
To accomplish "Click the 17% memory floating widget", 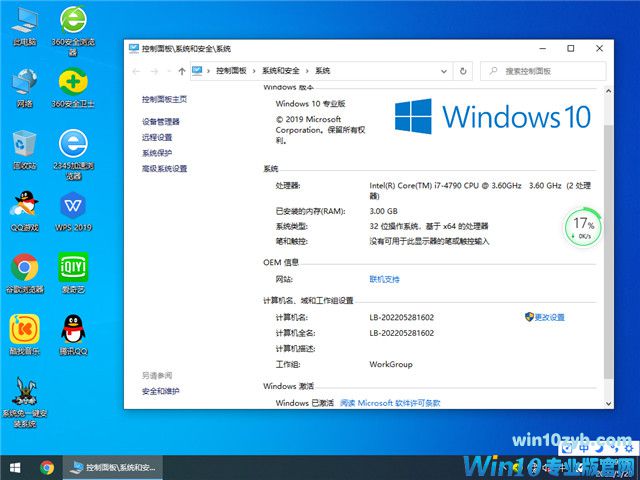I will click(583, 228).
